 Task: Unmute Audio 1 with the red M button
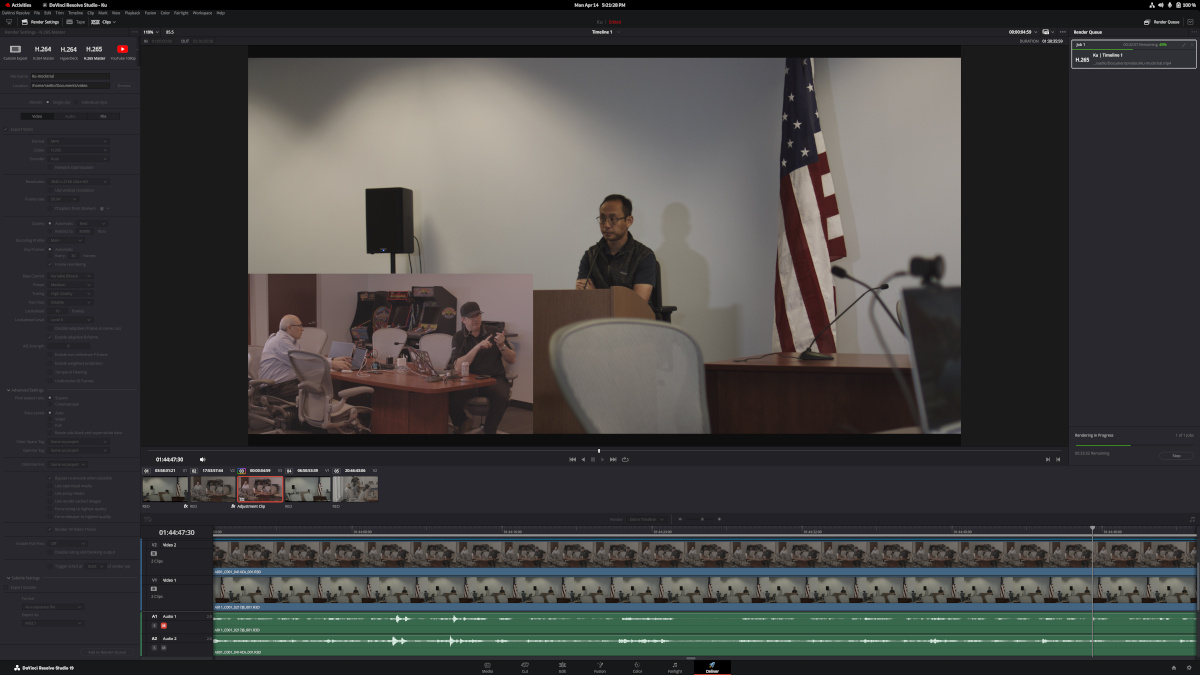pyautogui.click(x=163, y=625)
